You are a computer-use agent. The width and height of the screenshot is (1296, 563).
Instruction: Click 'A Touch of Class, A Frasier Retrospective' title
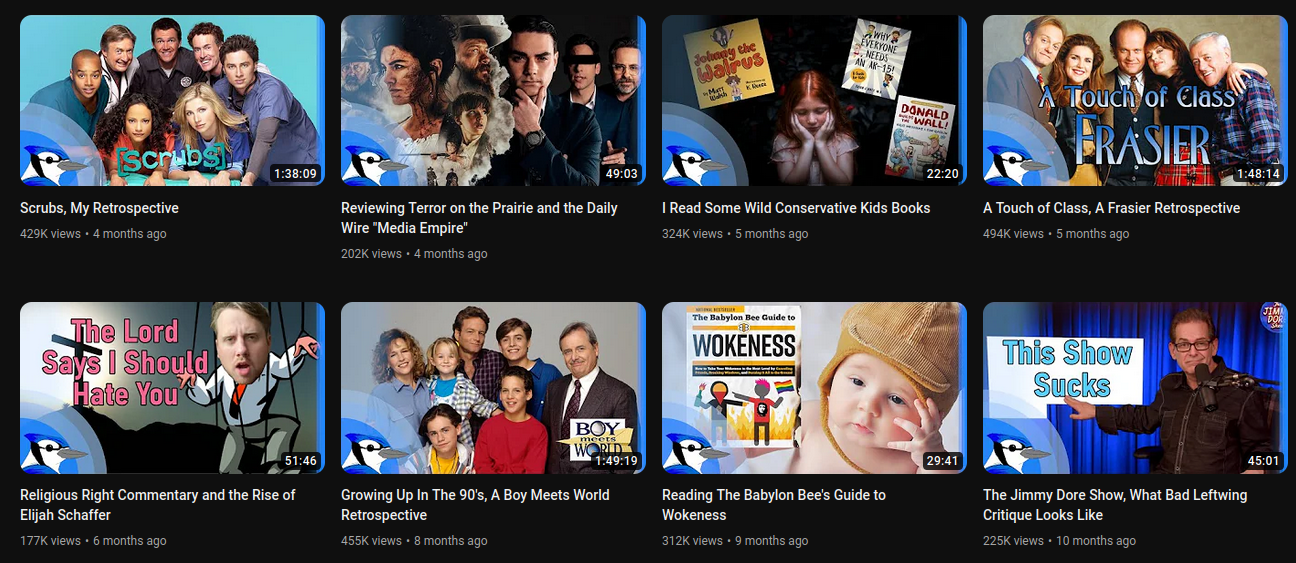click(x=1111, y=208)
